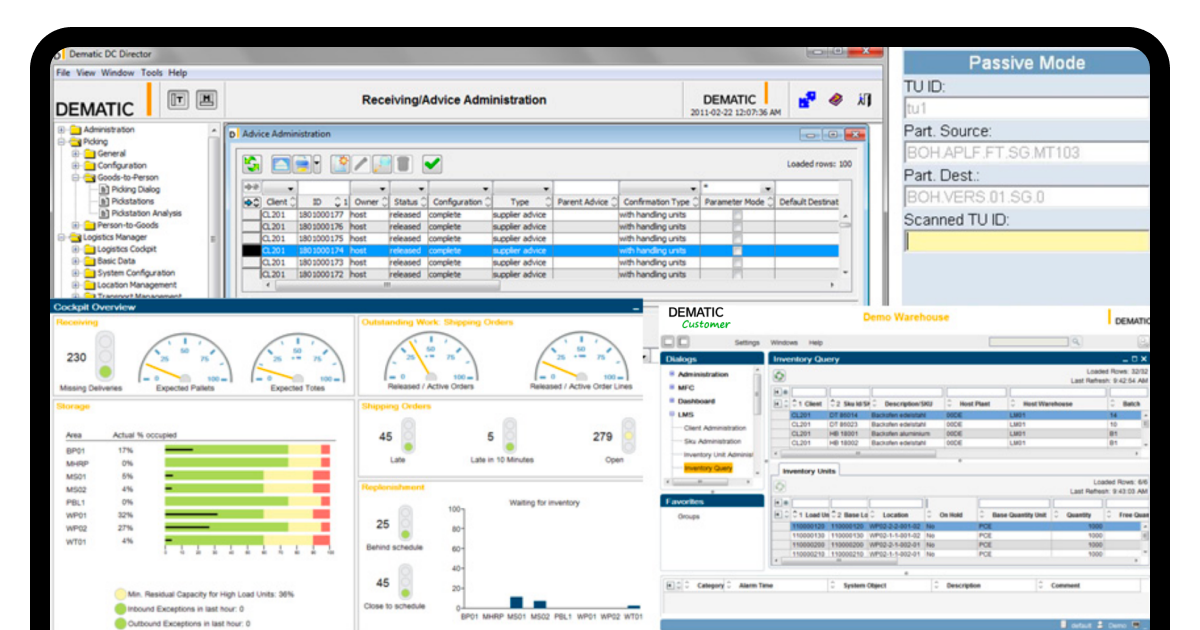Click the magnifier search icon in Demo Warehouse

(1075, 342)
